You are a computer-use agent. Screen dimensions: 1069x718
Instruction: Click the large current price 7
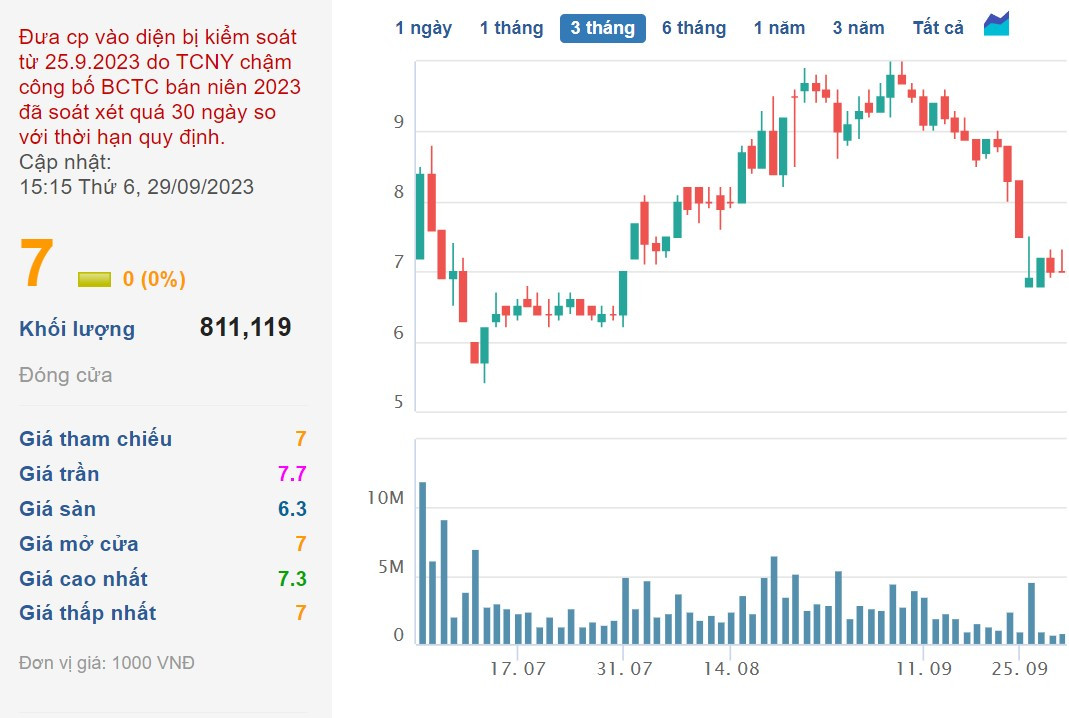coord(37,265)
